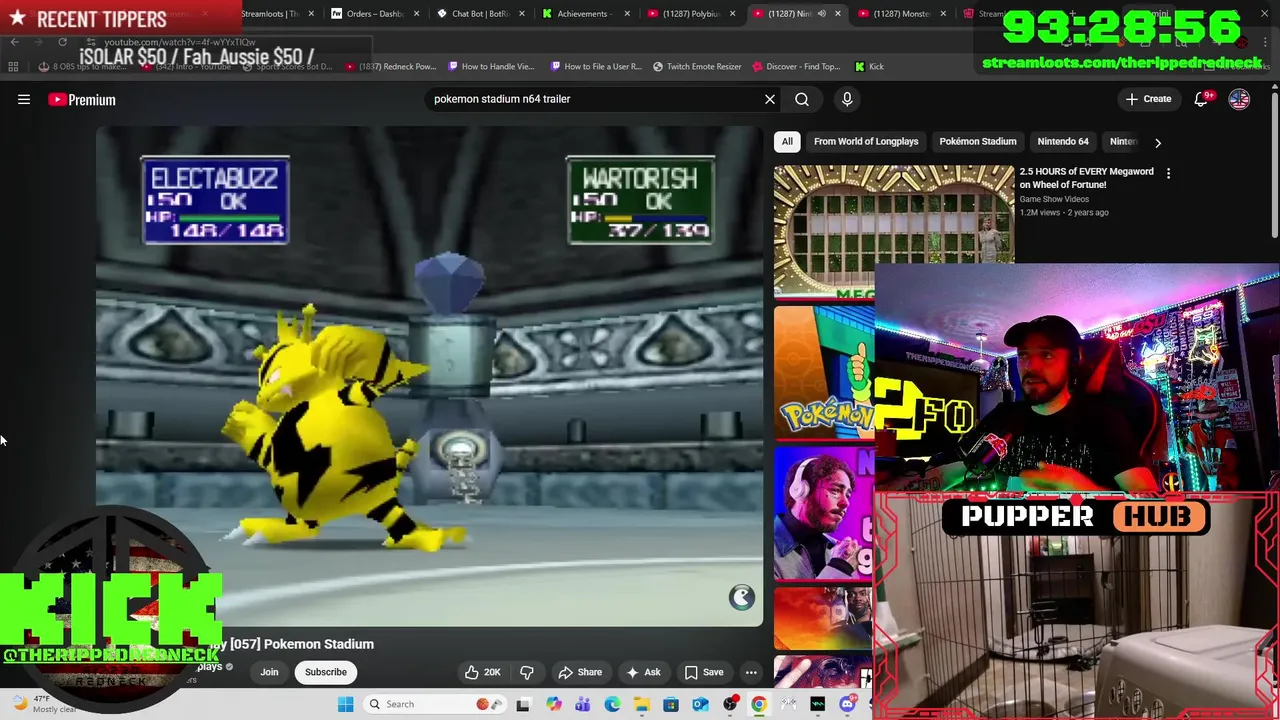Focus the YouTube search field
Image resolution: width=1280 pixels, height=720 pixels.
[595, 99]
